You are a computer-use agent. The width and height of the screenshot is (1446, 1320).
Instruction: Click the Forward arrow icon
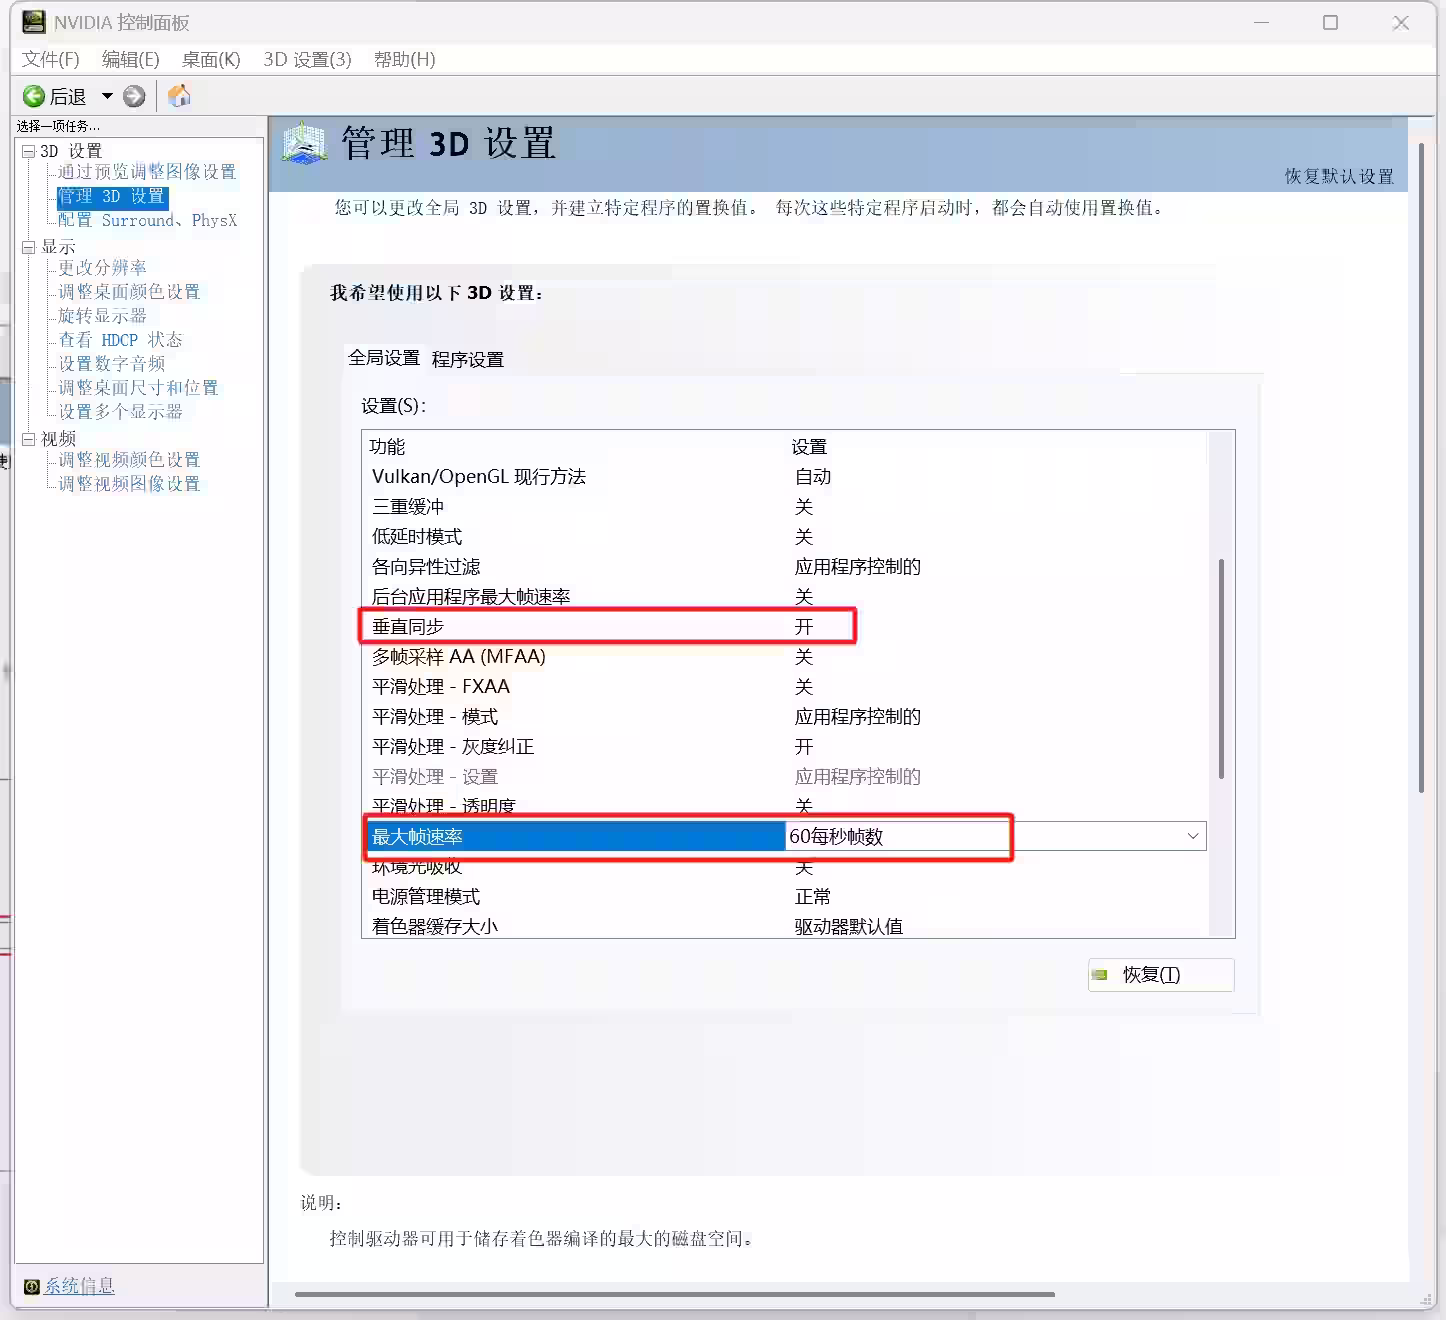click(x=134, y=96)
